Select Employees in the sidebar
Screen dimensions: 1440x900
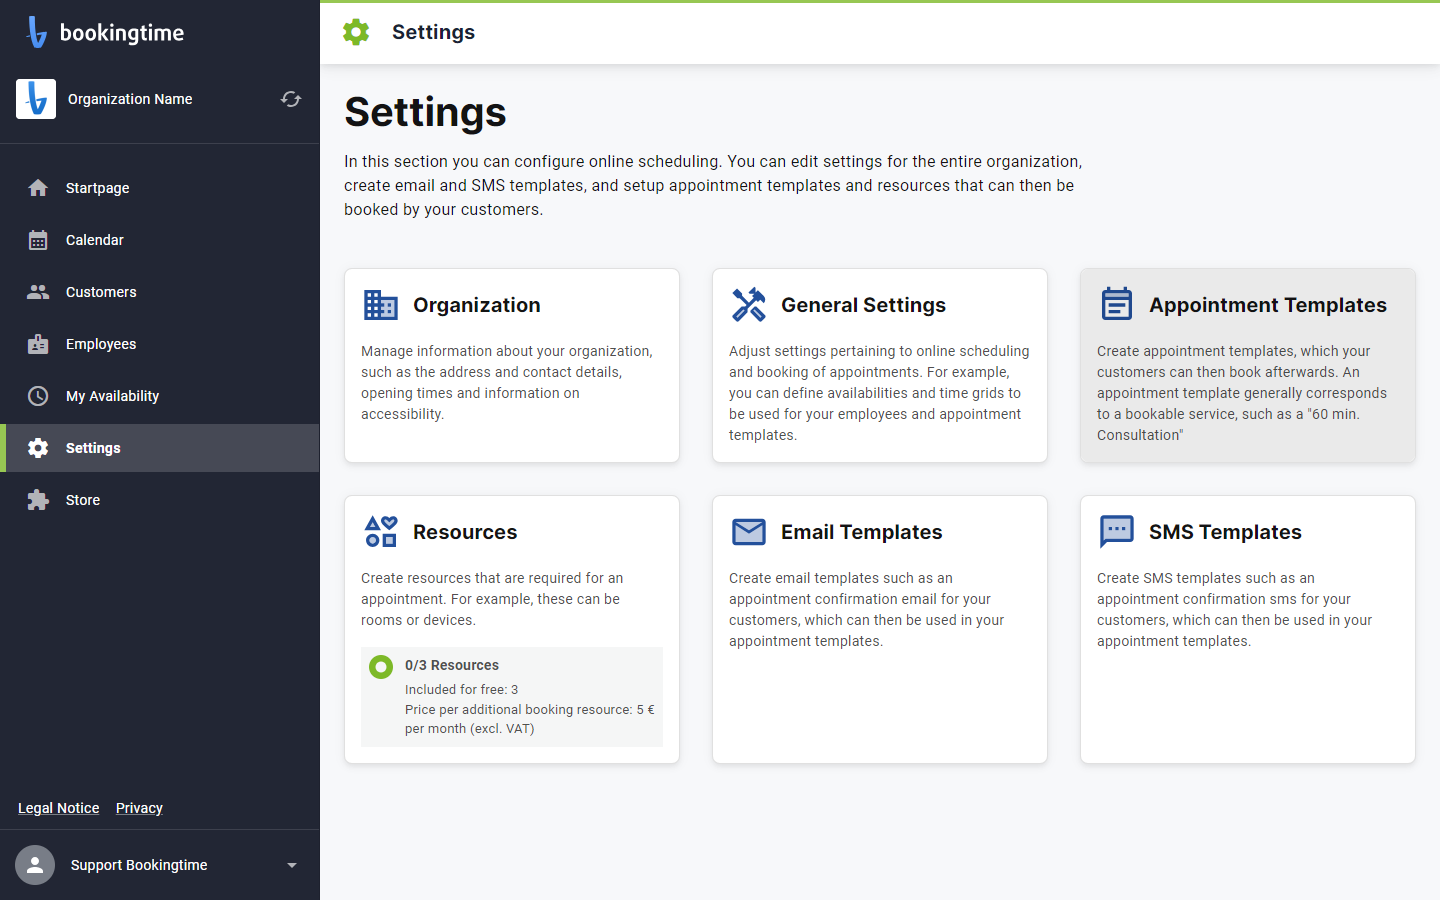pyautogui.click(x=160, y=344)
